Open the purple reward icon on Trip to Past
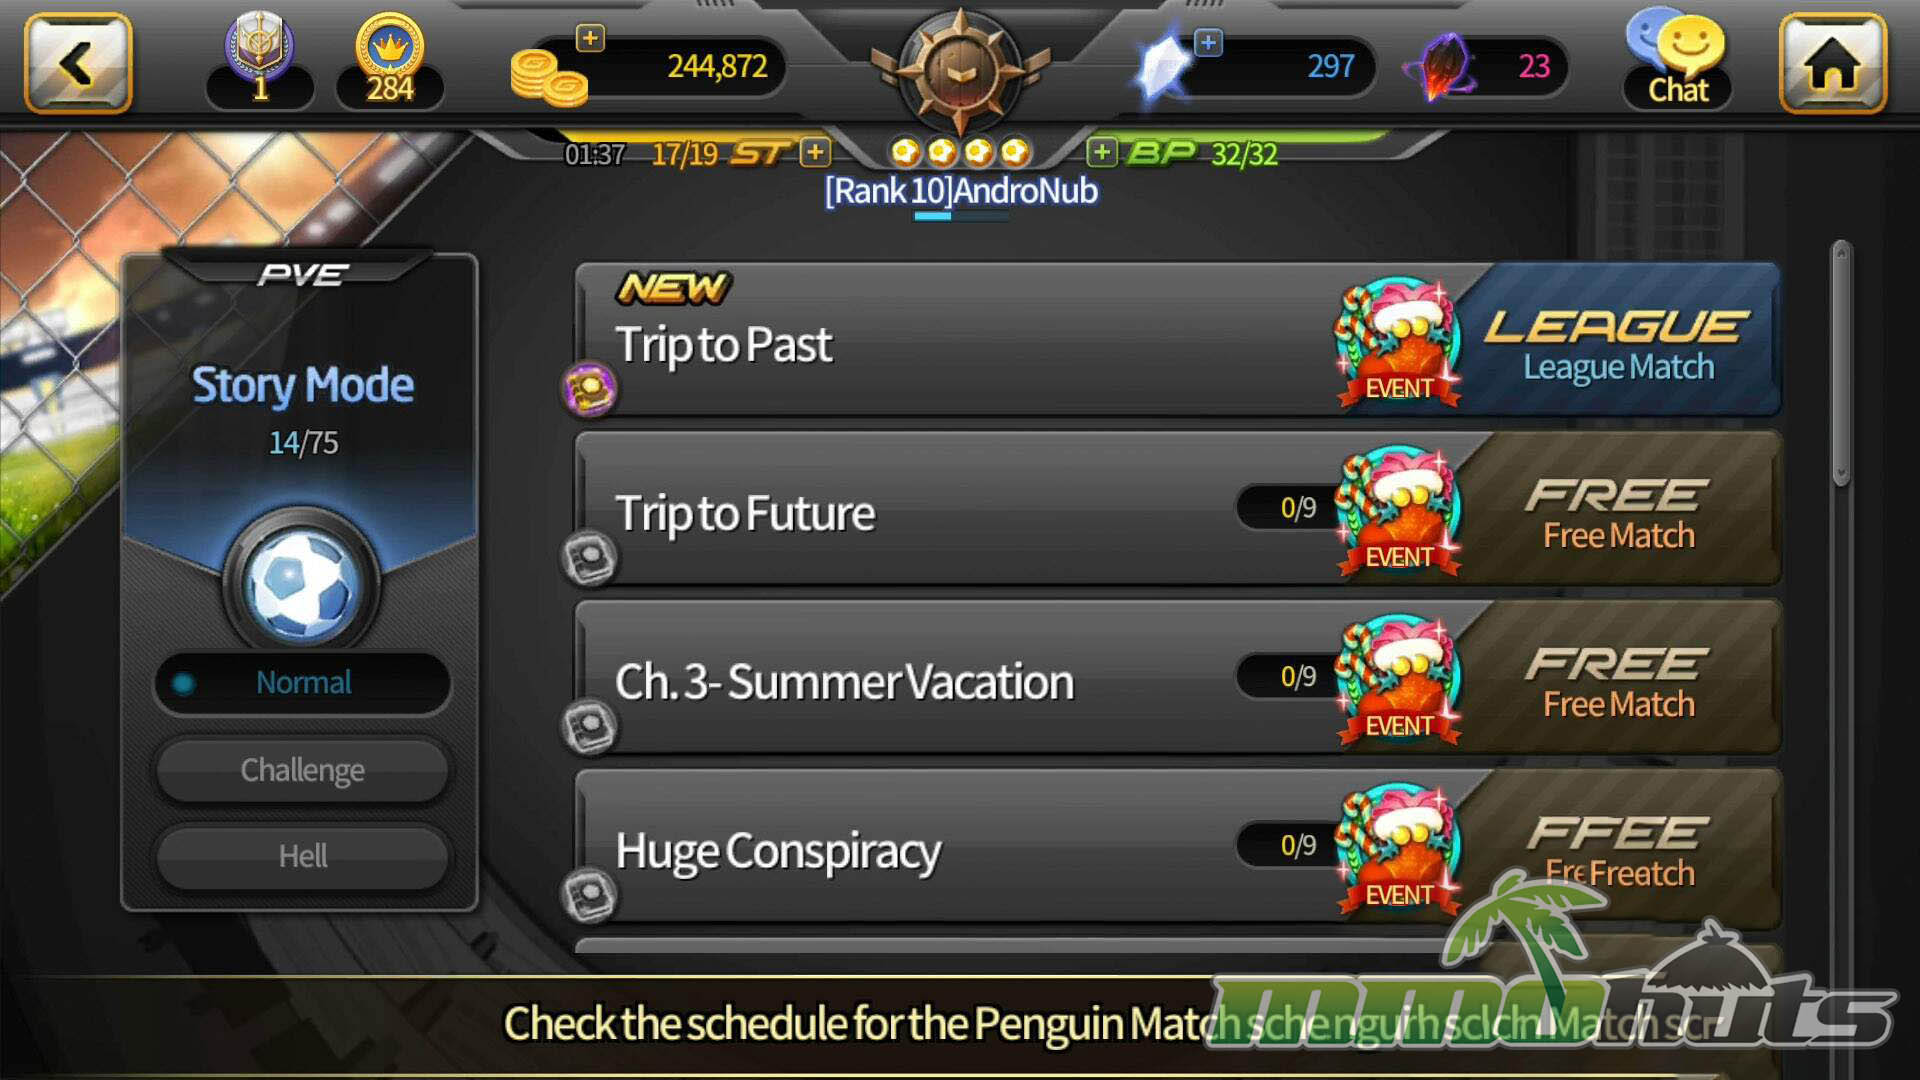 pyautogui.click(x=589, y=389)
